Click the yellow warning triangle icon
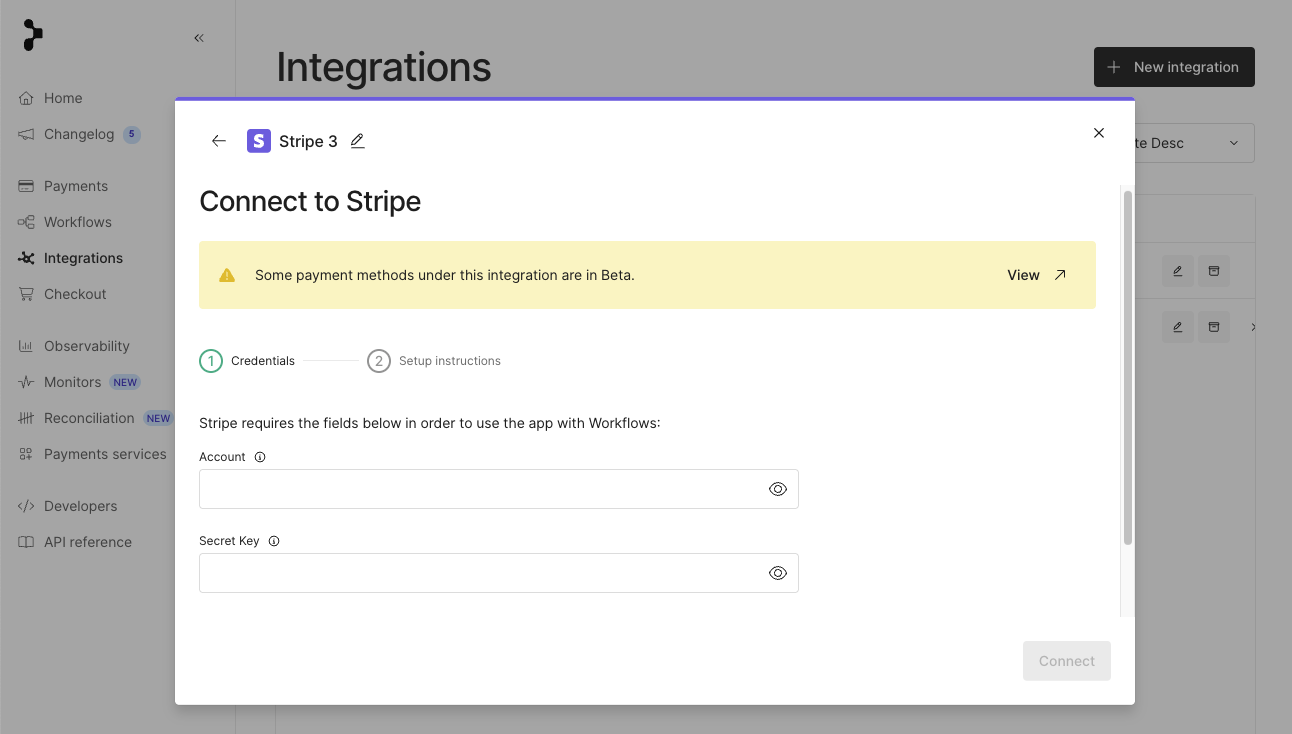 pos(227,275)
